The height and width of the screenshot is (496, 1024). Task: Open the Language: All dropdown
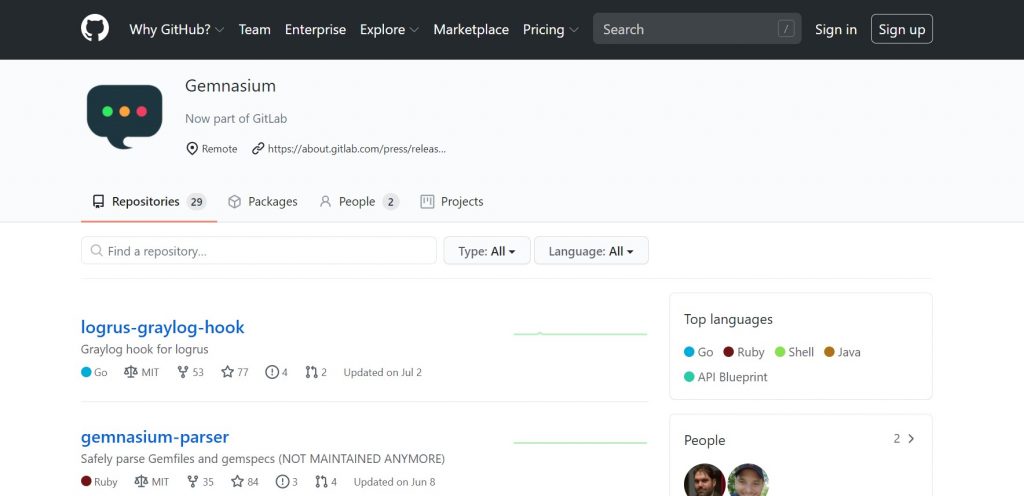[x=591, y=251]
